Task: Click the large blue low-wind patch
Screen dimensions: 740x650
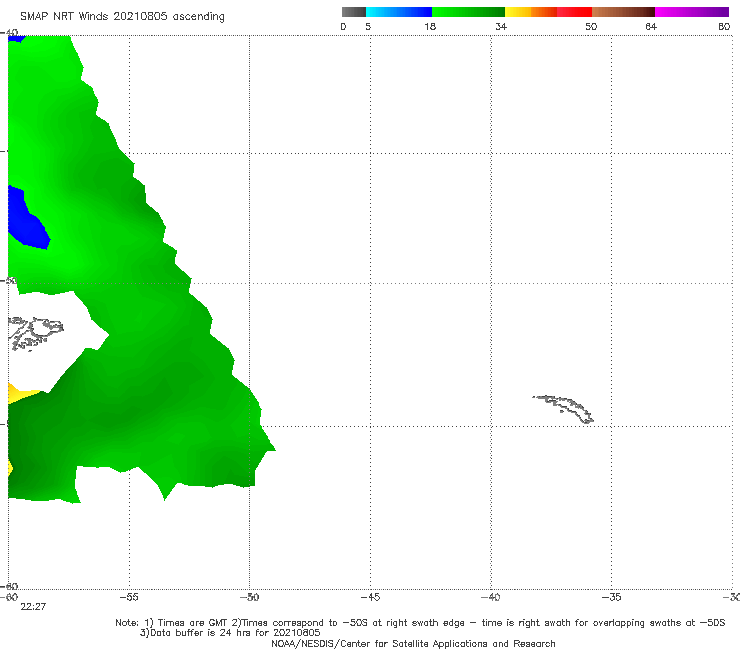Action: pos(28,219)
